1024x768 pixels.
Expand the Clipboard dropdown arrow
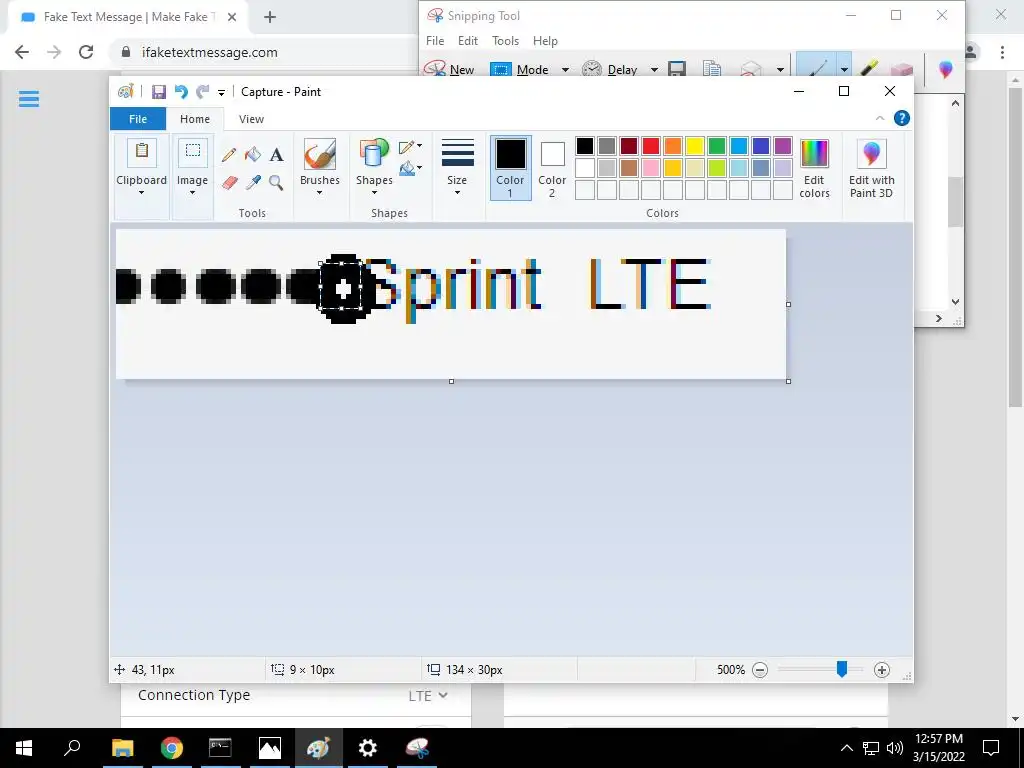tap(141, 193)
